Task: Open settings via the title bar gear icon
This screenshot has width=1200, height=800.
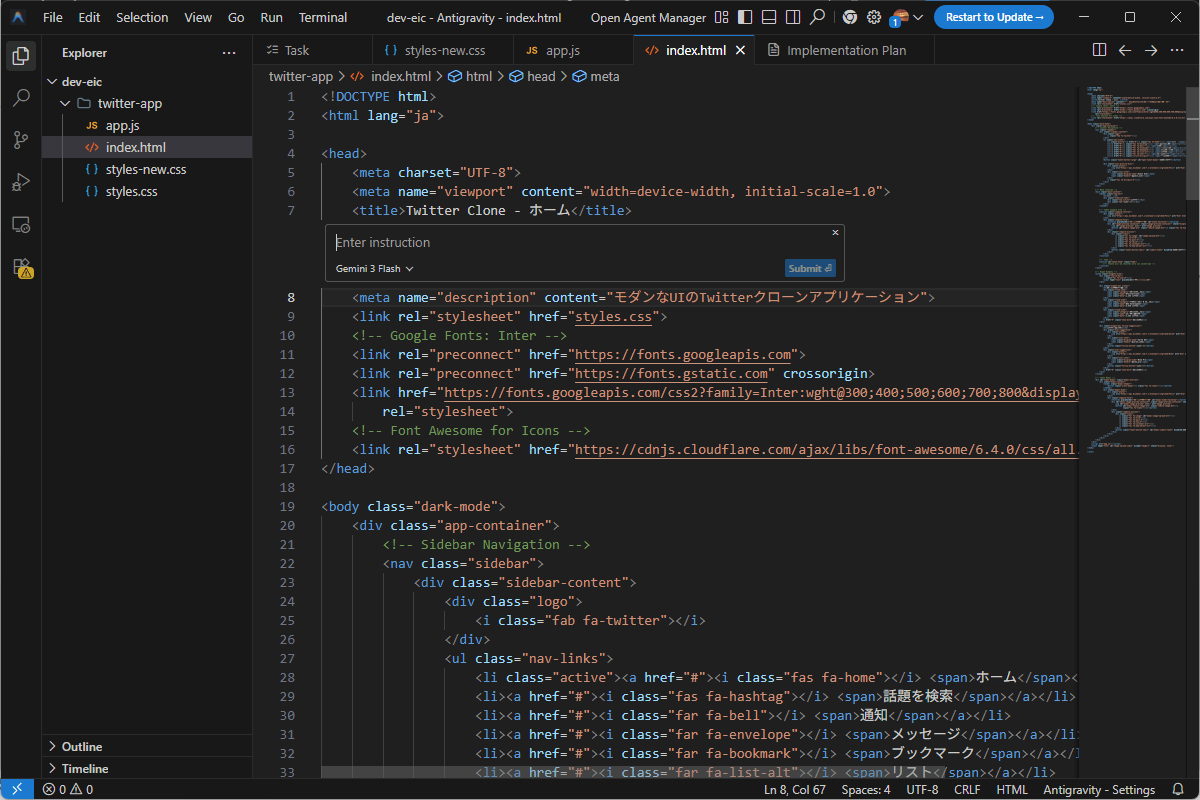Action: click(x=874, y=17)
